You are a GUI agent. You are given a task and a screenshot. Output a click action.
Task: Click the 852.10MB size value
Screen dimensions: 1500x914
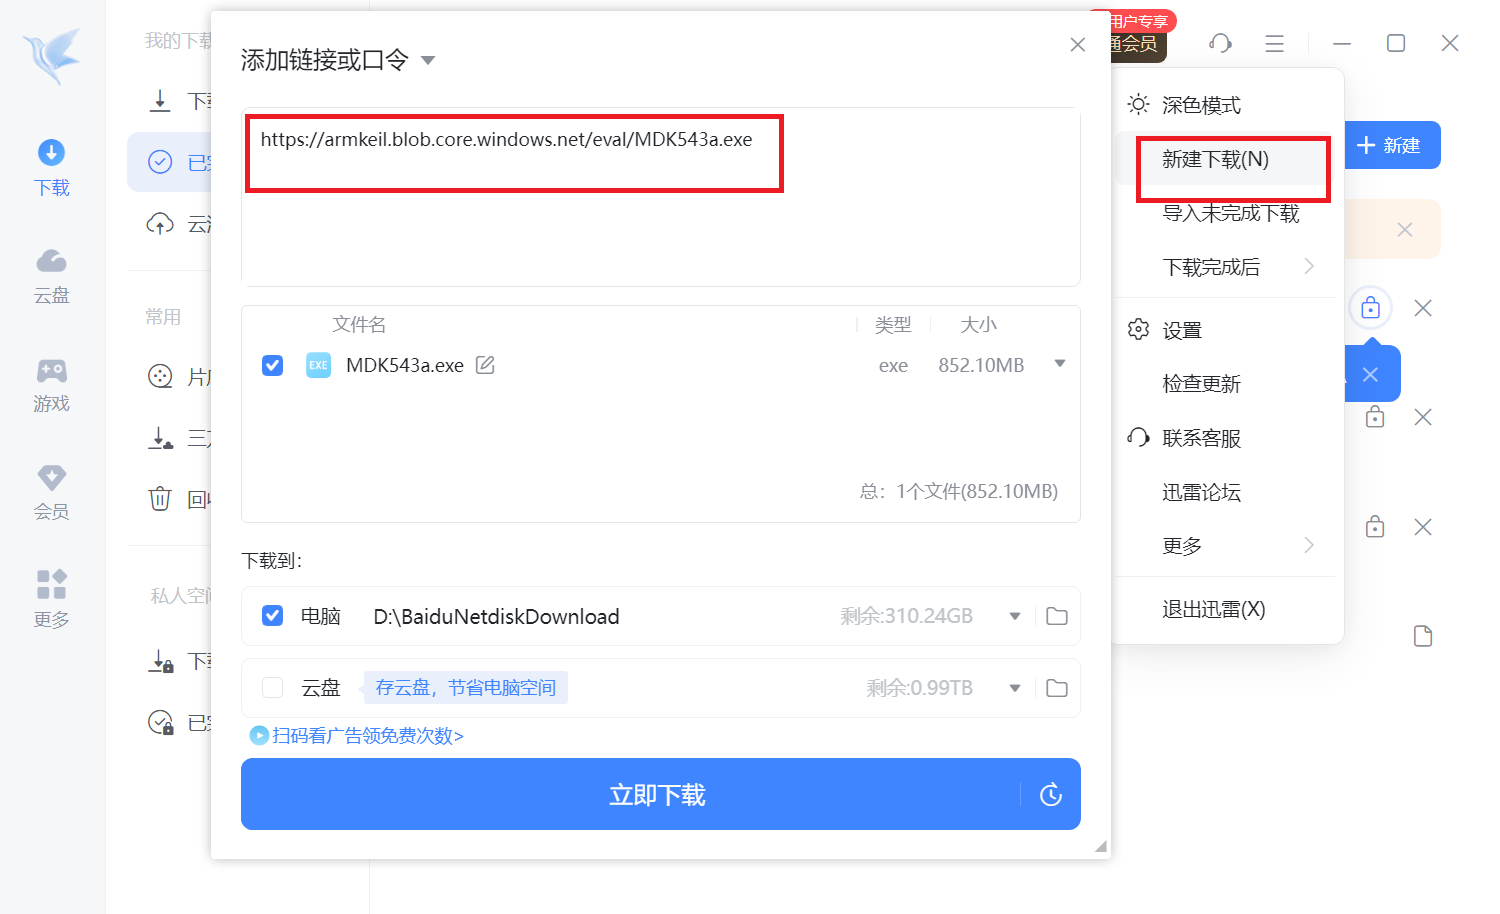pyautogui.click(x=981, y=366)
